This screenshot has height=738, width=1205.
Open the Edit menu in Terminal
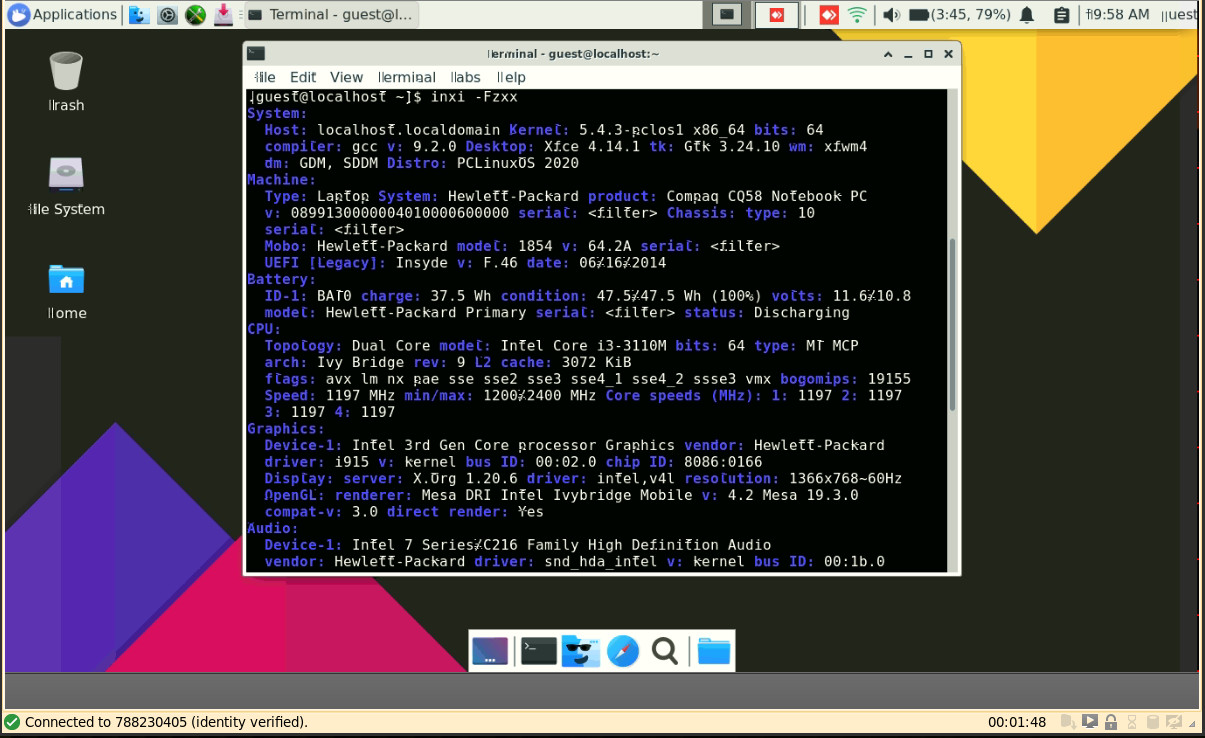click(x=303, y=77)
